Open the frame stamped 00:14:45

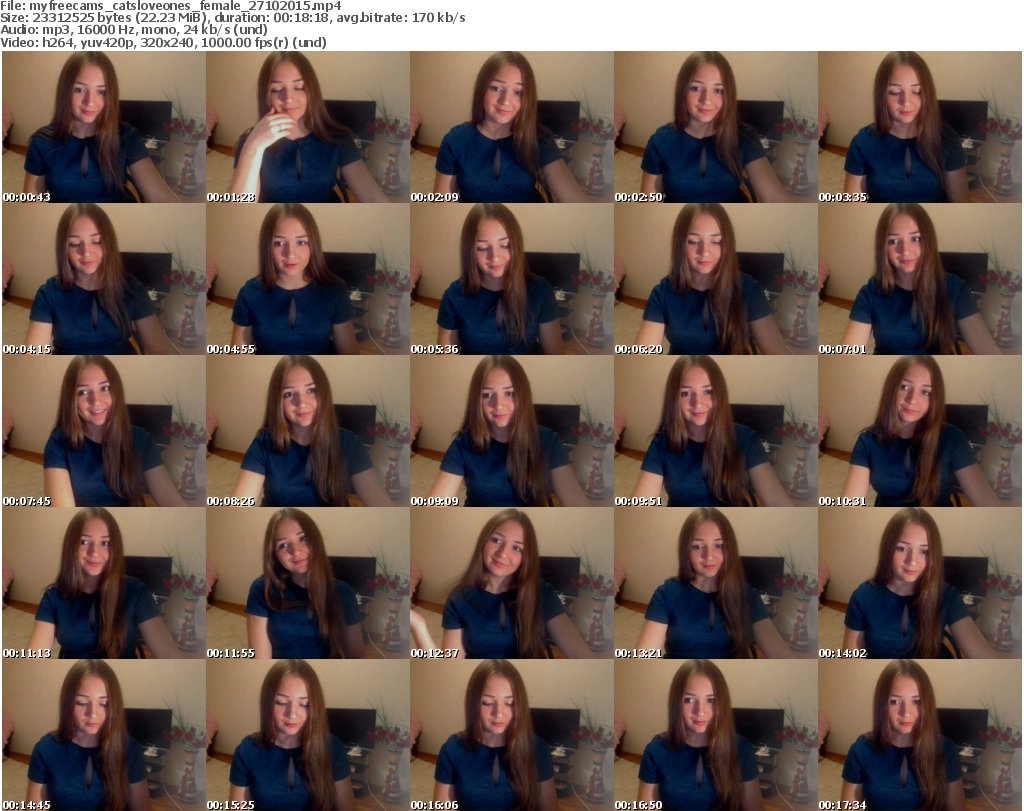104,735
